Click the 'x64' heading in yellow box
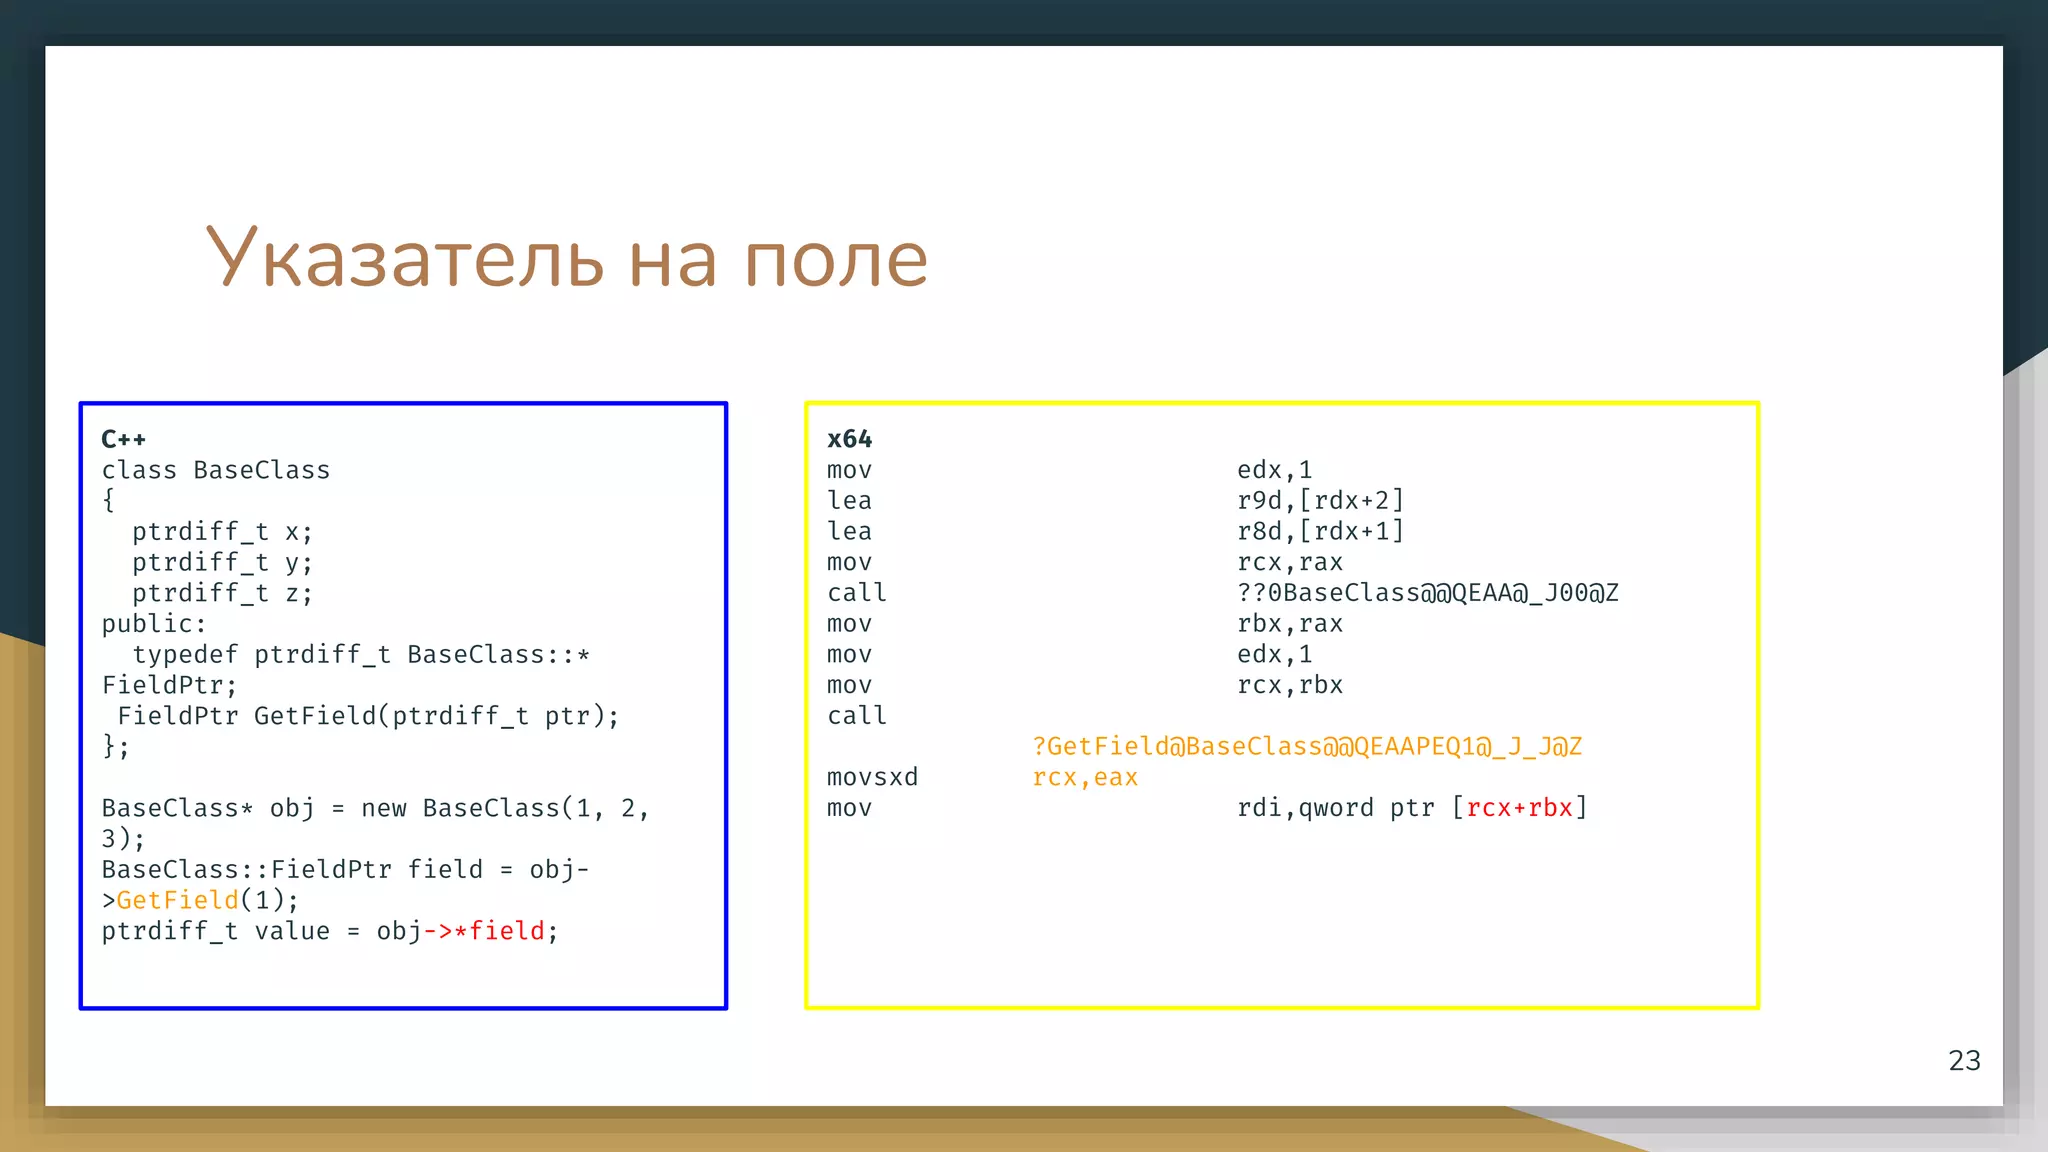The image size is (2048, 1152). pos(849,439)
